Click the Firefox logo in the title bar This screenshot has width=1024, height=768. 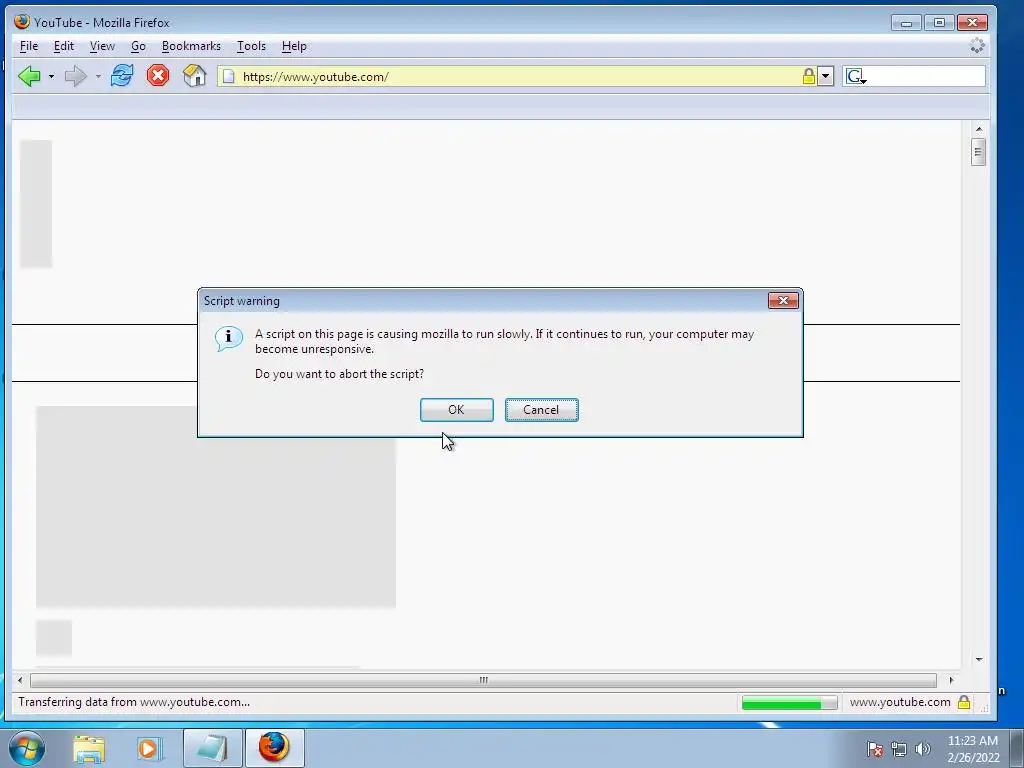point(22,22)
